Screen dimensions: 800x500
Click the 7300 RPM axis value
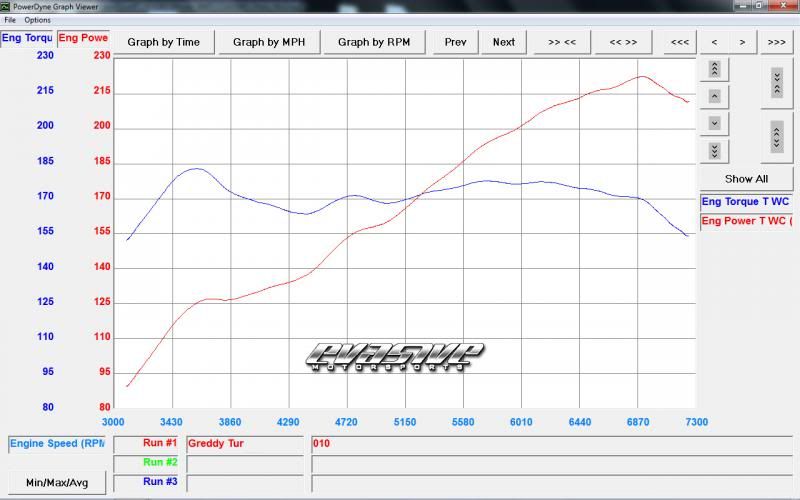pos(696,422)
